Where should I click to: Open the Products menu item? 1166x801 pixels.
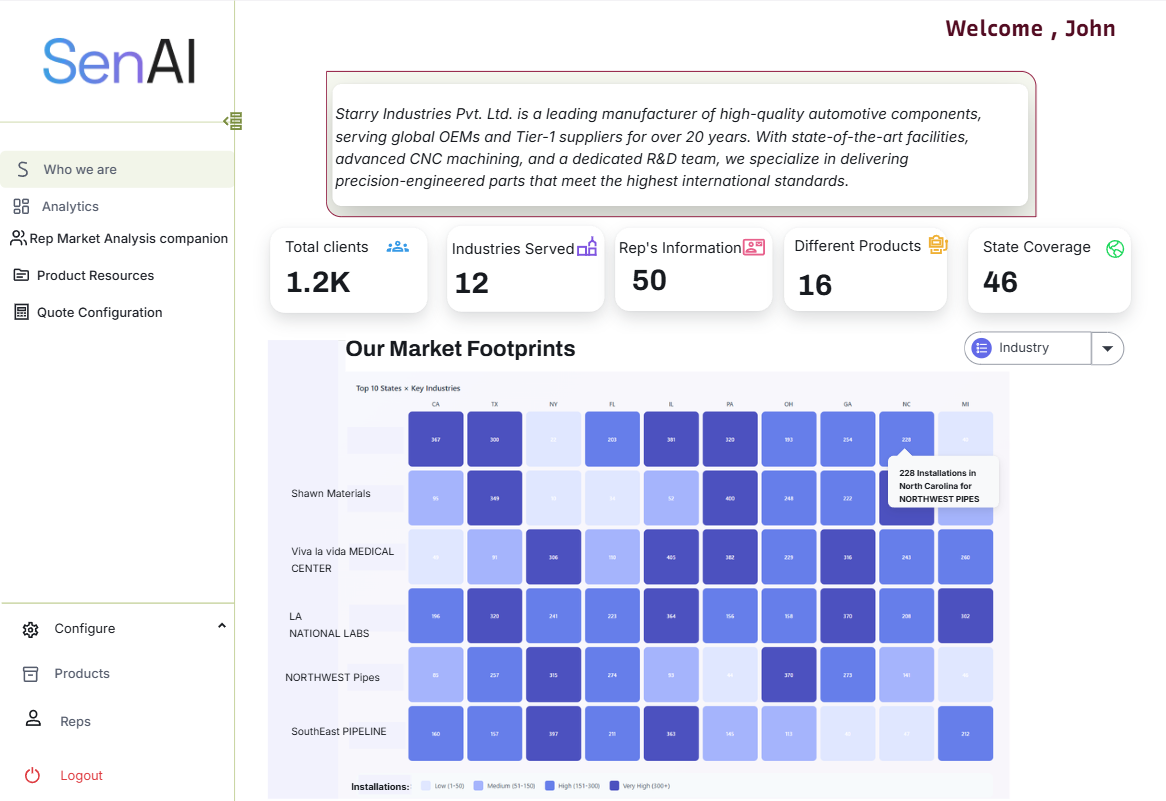pyautogui.click(x=81, y=673)
